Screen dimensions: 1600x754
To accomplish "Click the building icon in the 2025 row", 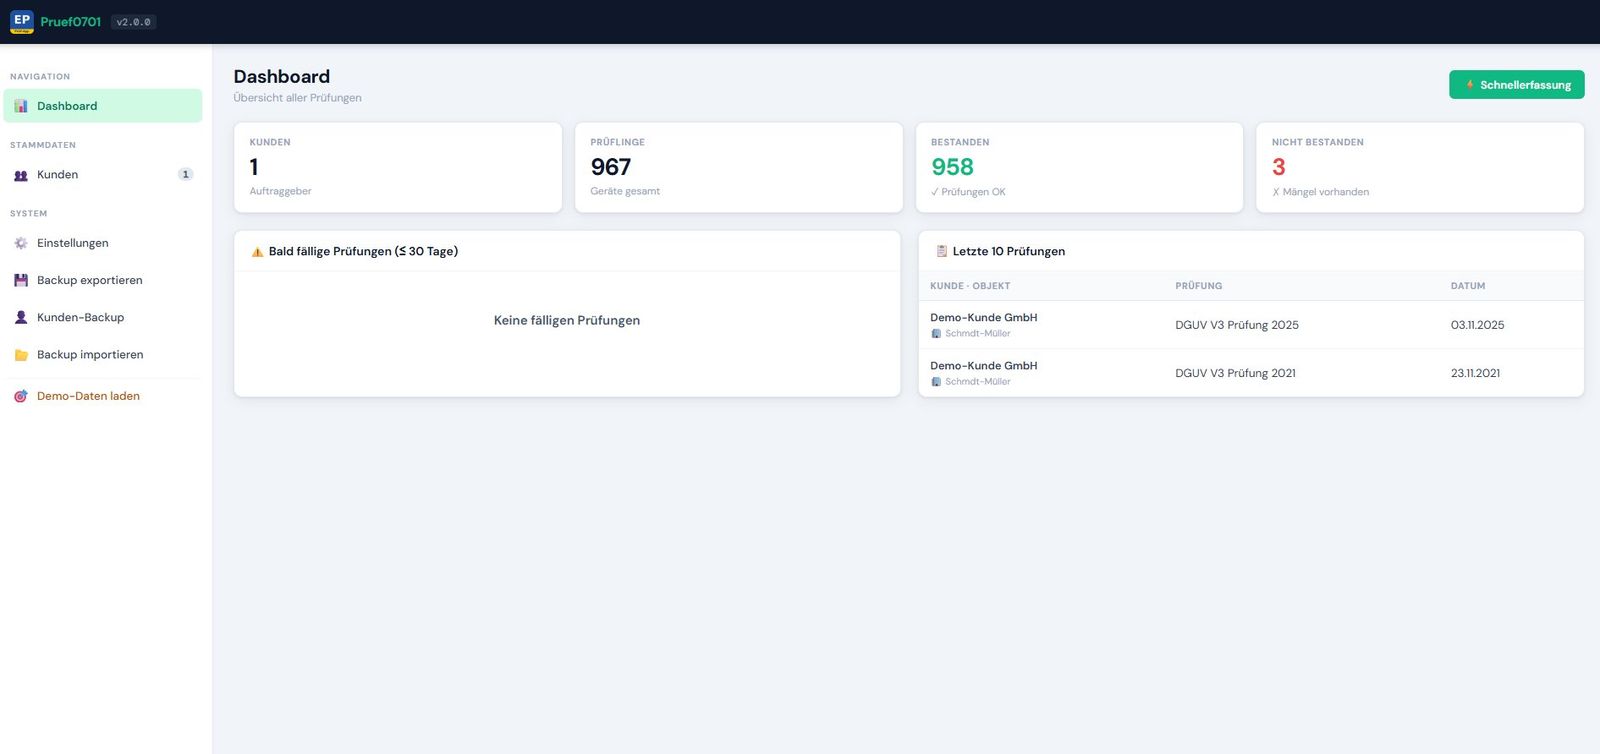I will (x=936, y=334).
